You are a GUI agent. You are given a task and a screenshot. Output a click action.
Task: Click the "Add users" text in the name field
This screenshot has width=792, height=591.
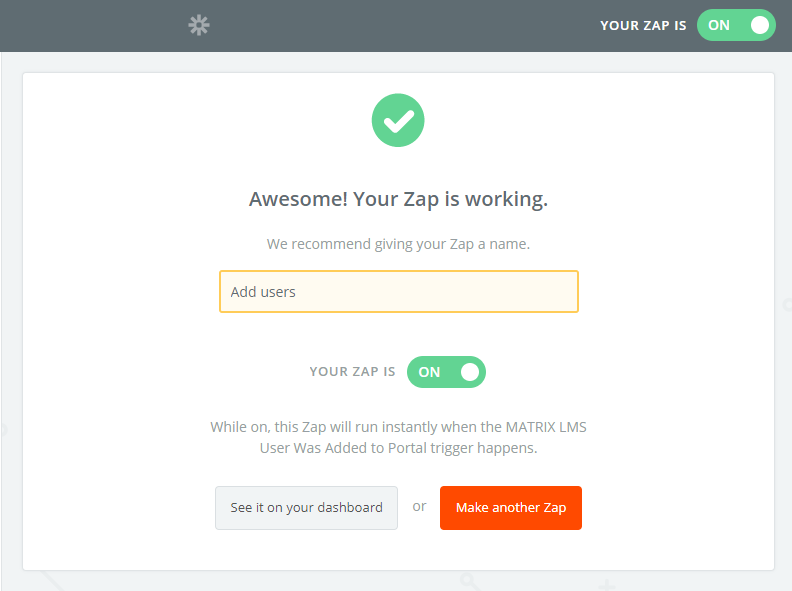(x=263, y=292)
